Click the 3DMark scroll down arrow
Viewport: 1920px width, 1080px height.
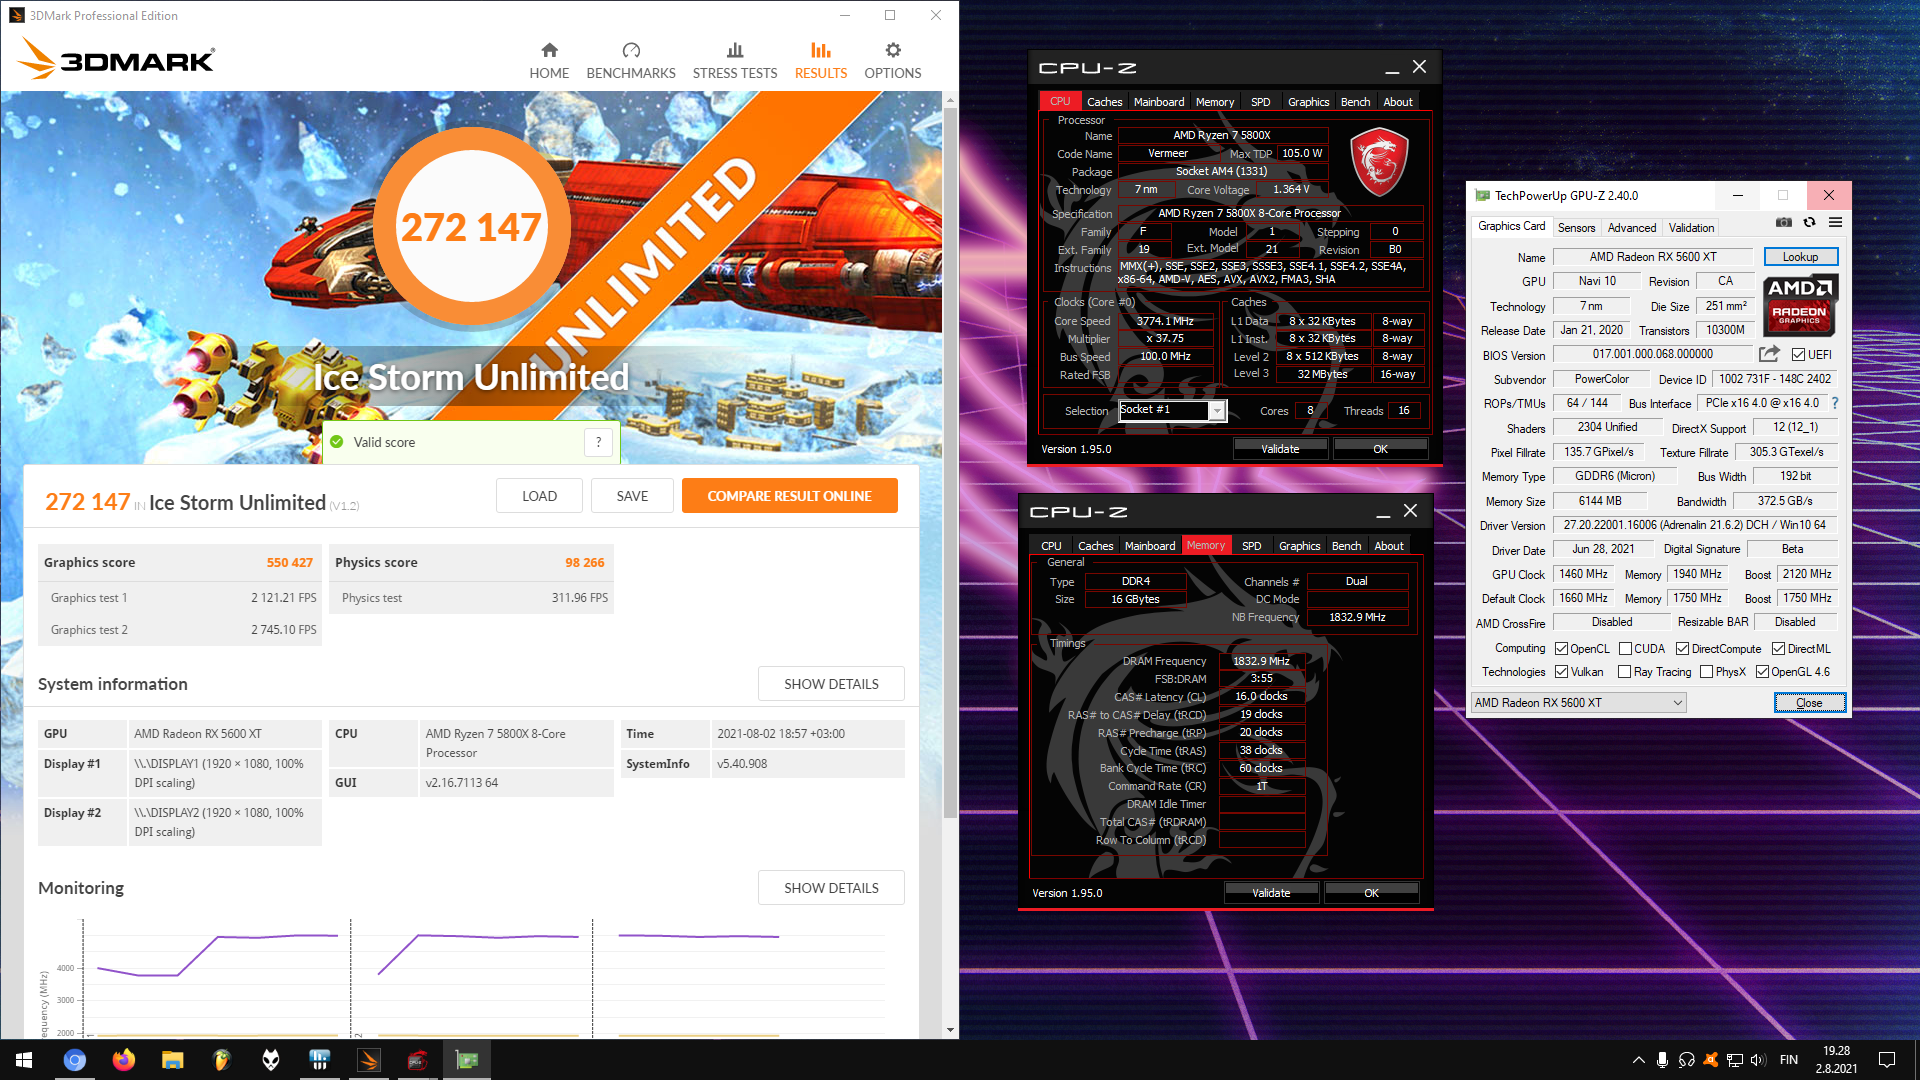[x=950, y=1029]
